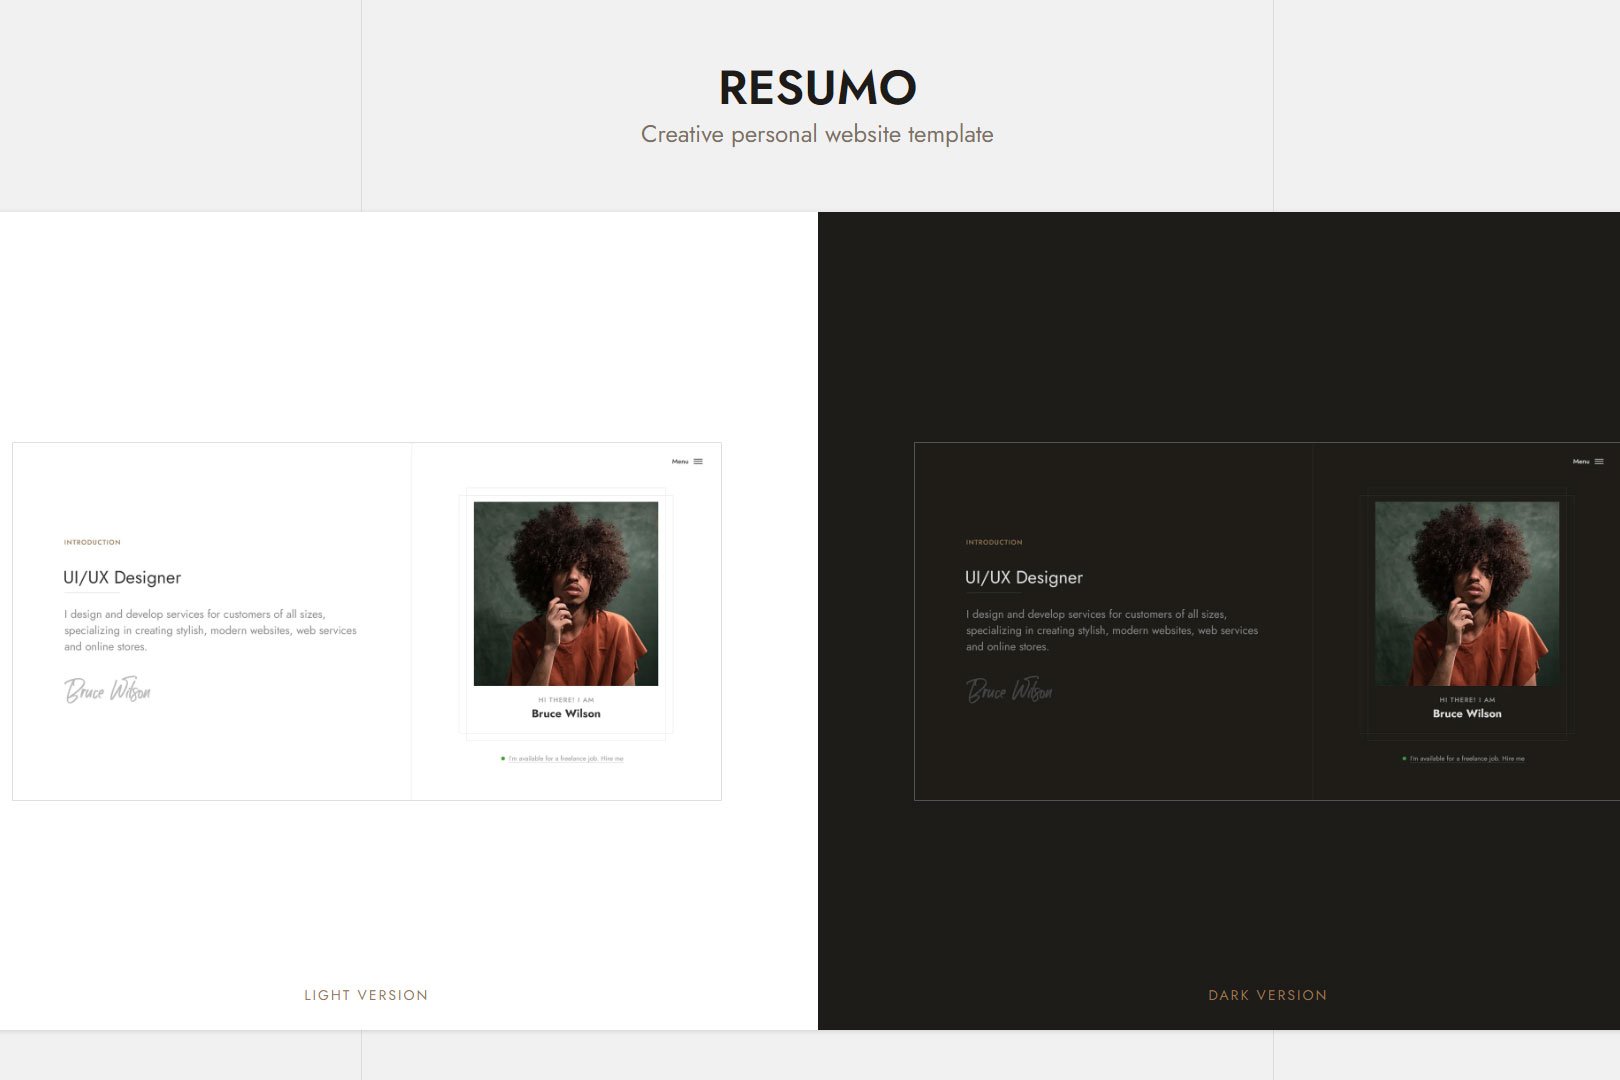Image resolution: width=1620 pixels, height=1080 pixels.
Task: Click the hamburger menu icon in light preview
Action: 698,461
